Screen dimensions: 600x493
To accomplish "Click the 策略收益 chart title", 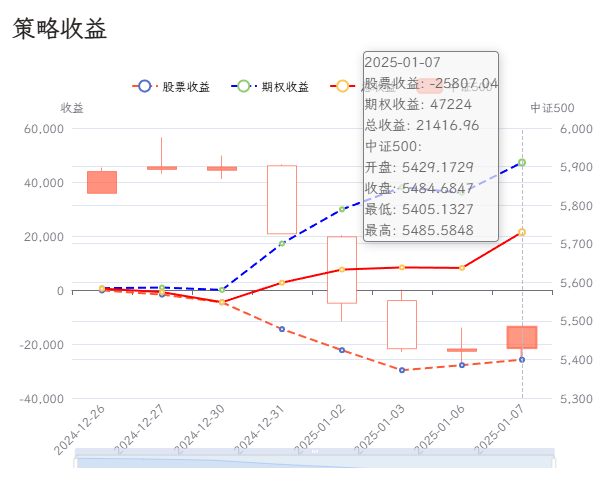I will coord(60,29).
